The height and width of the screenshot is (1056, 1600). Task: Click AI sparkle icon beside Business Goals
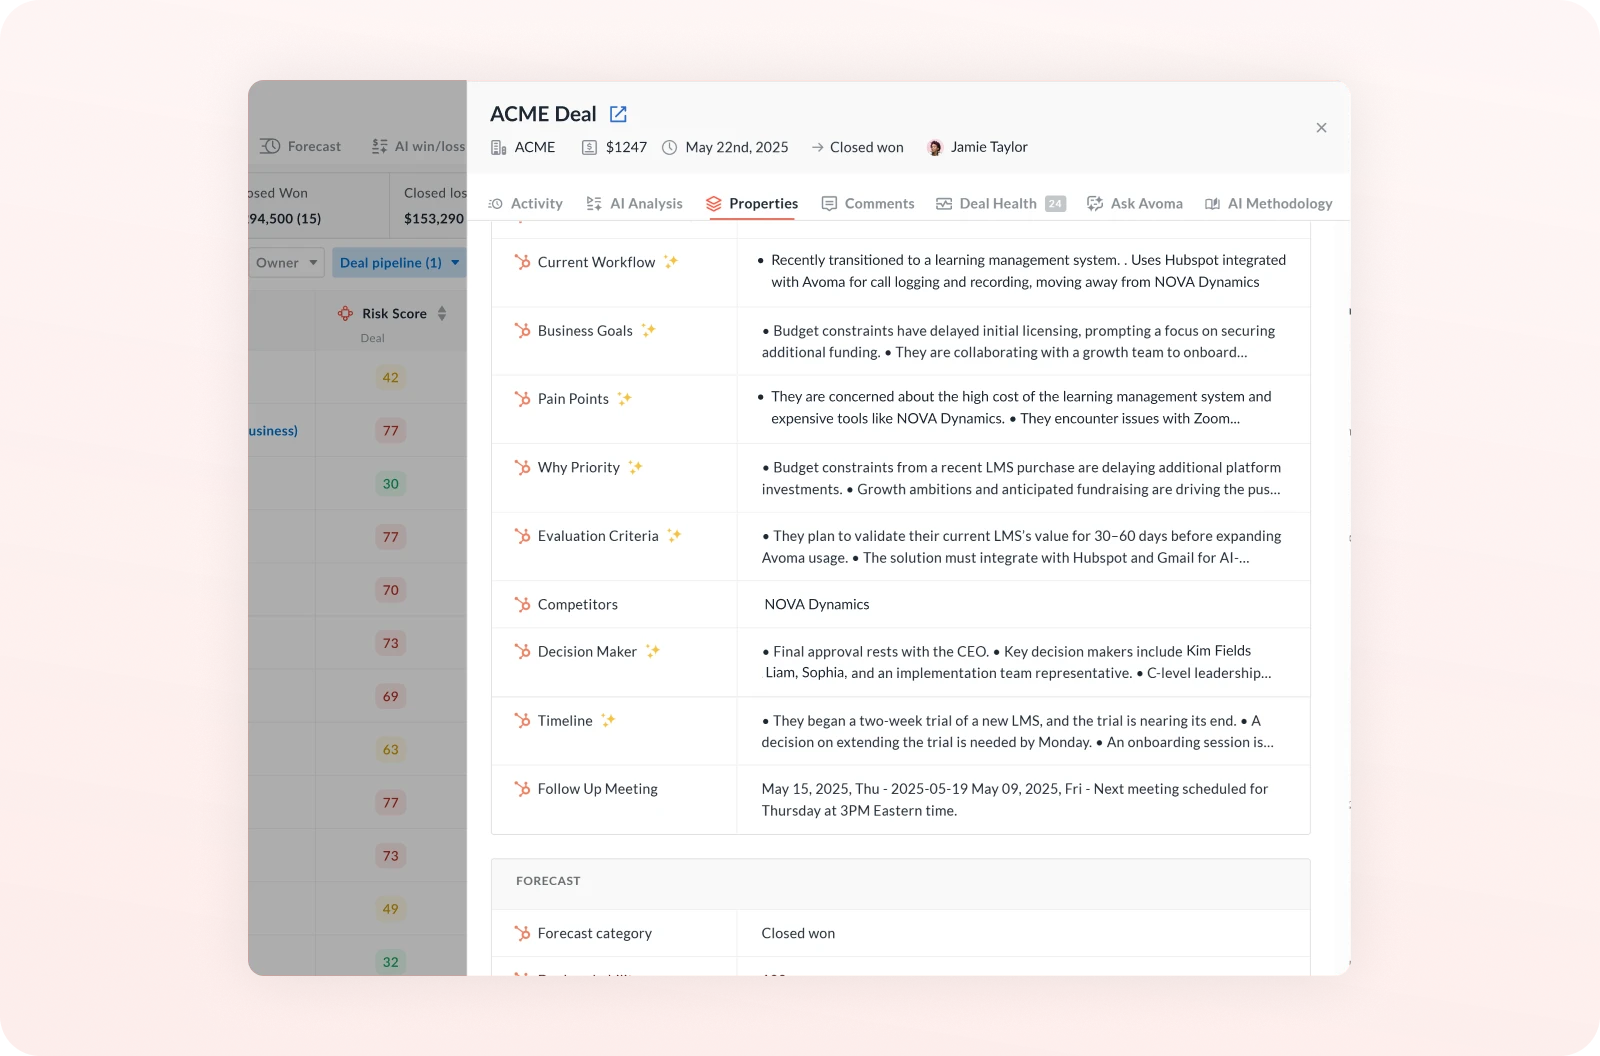[x=648, y=330]
